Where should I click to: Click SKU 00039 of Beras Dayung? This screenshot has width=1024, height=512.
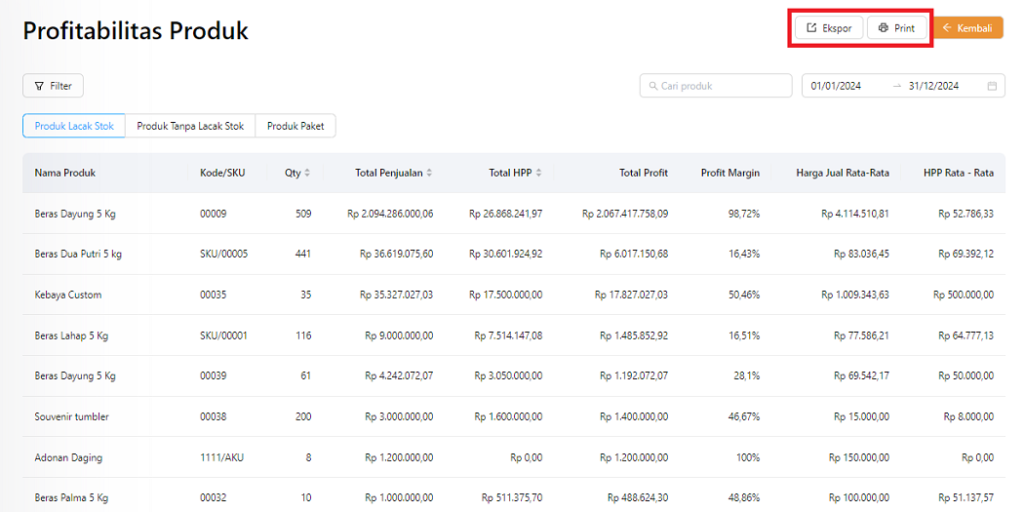coord(214,376)
